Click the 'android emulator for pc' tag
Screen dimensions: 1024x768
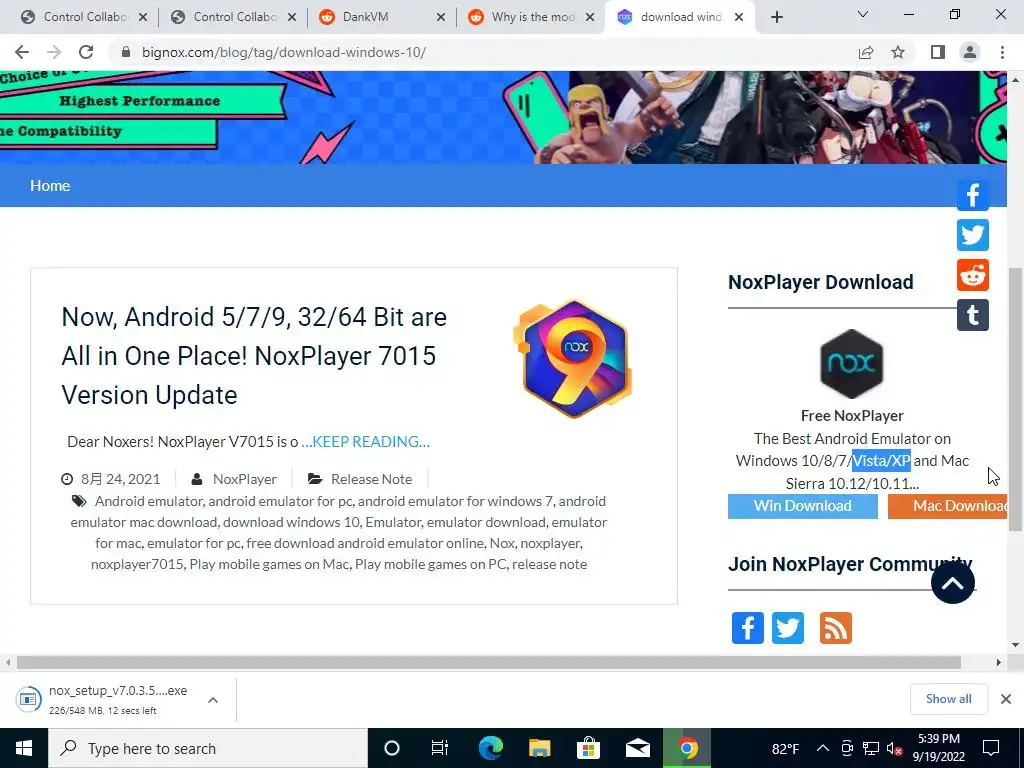pyautogui.click(x=281, y=501)
